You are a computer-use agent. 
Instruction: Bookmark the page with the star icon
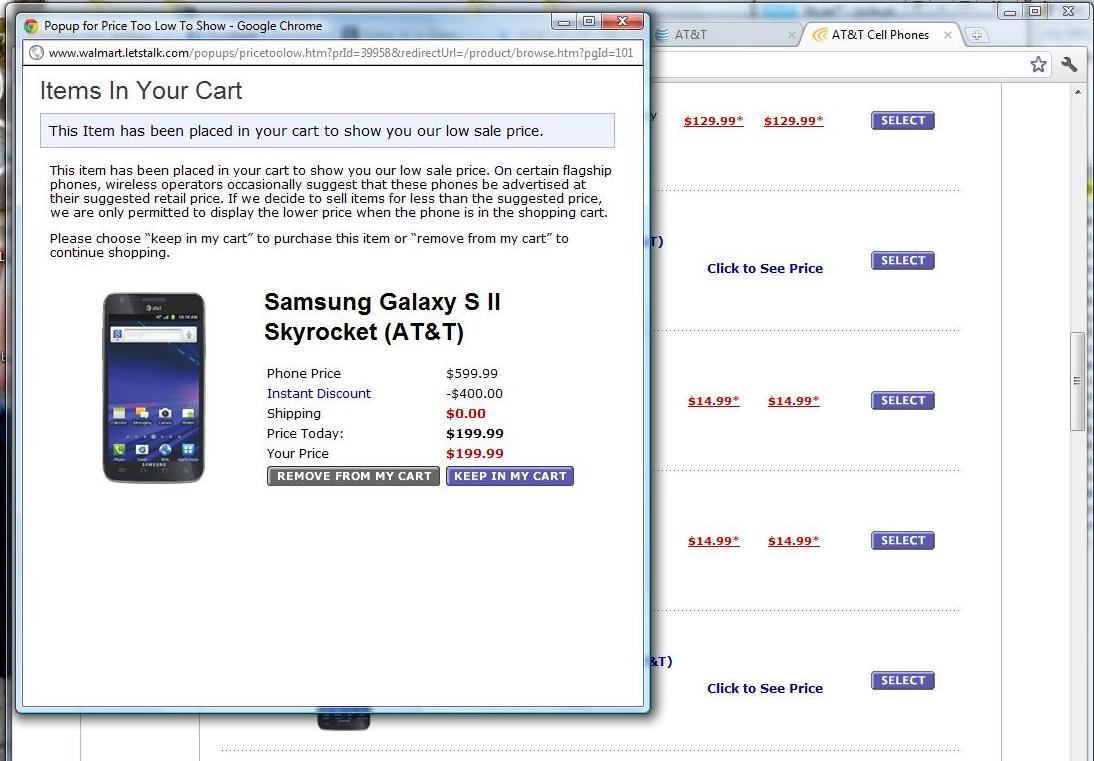tap(1038, 65)
